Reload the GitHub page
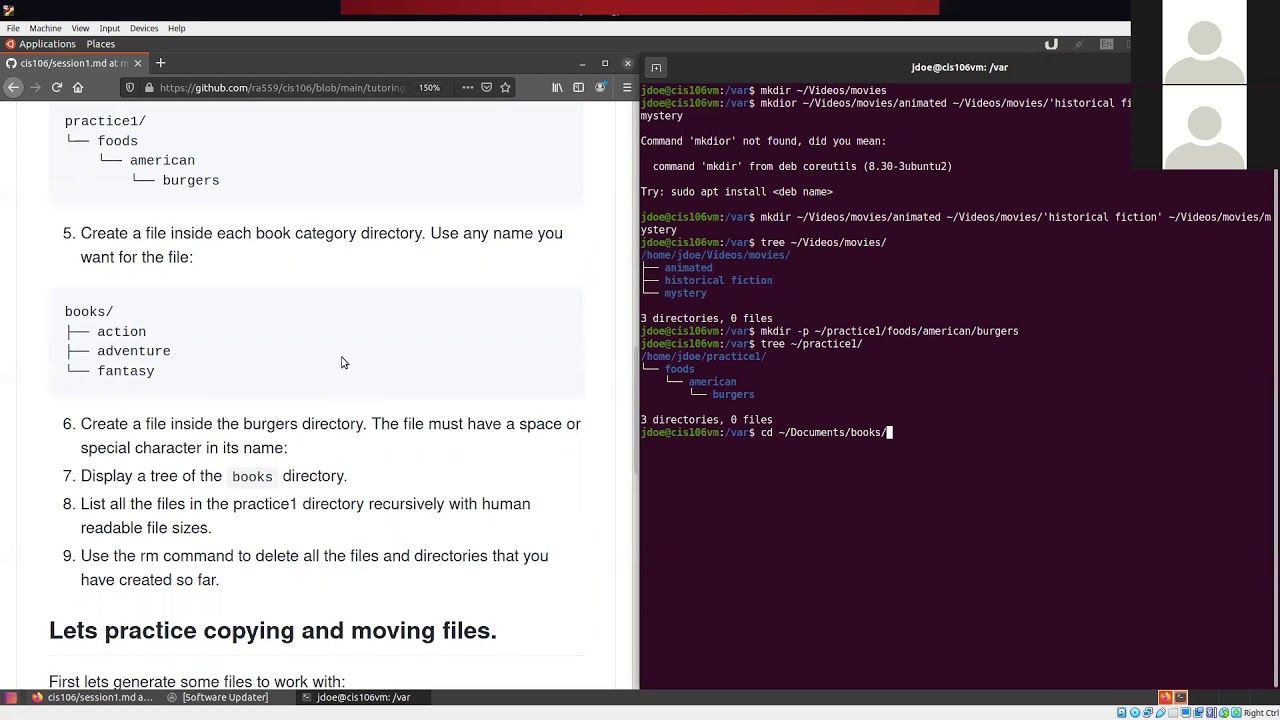The image size is (1280, 720). [x=57, y=88]
